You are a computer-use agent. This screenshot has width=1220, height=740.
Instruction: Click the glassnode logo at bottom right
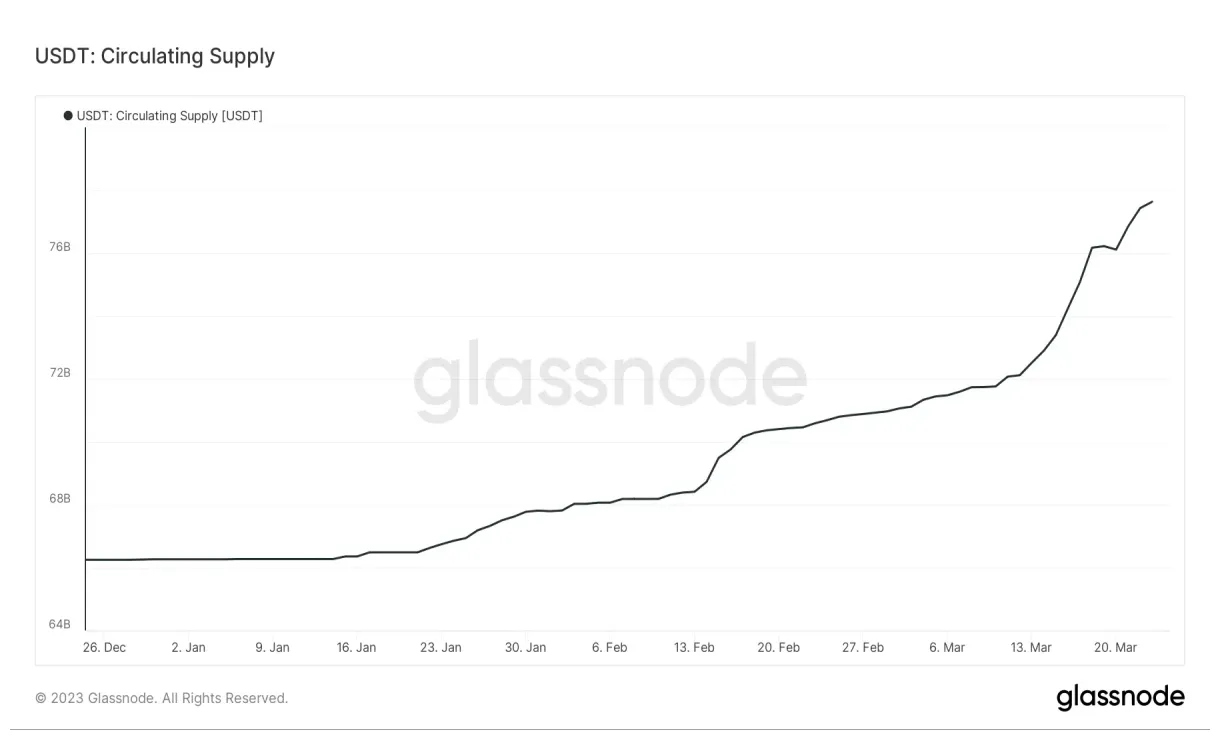point(1120,697)
